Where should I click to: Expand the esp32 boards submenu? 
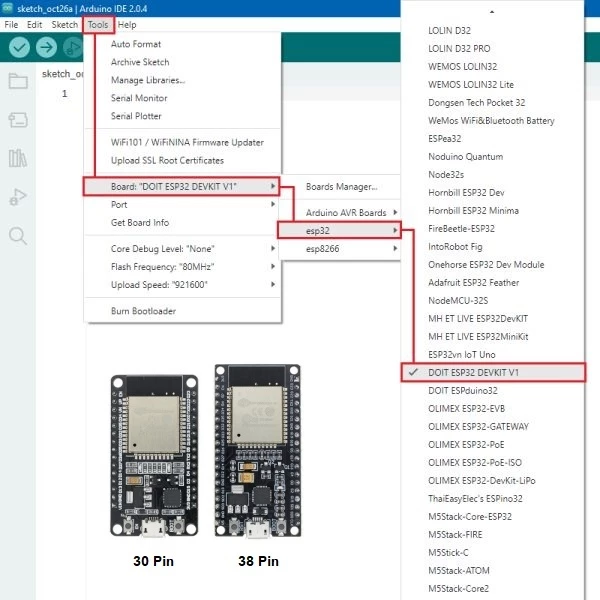coord(339,230)
